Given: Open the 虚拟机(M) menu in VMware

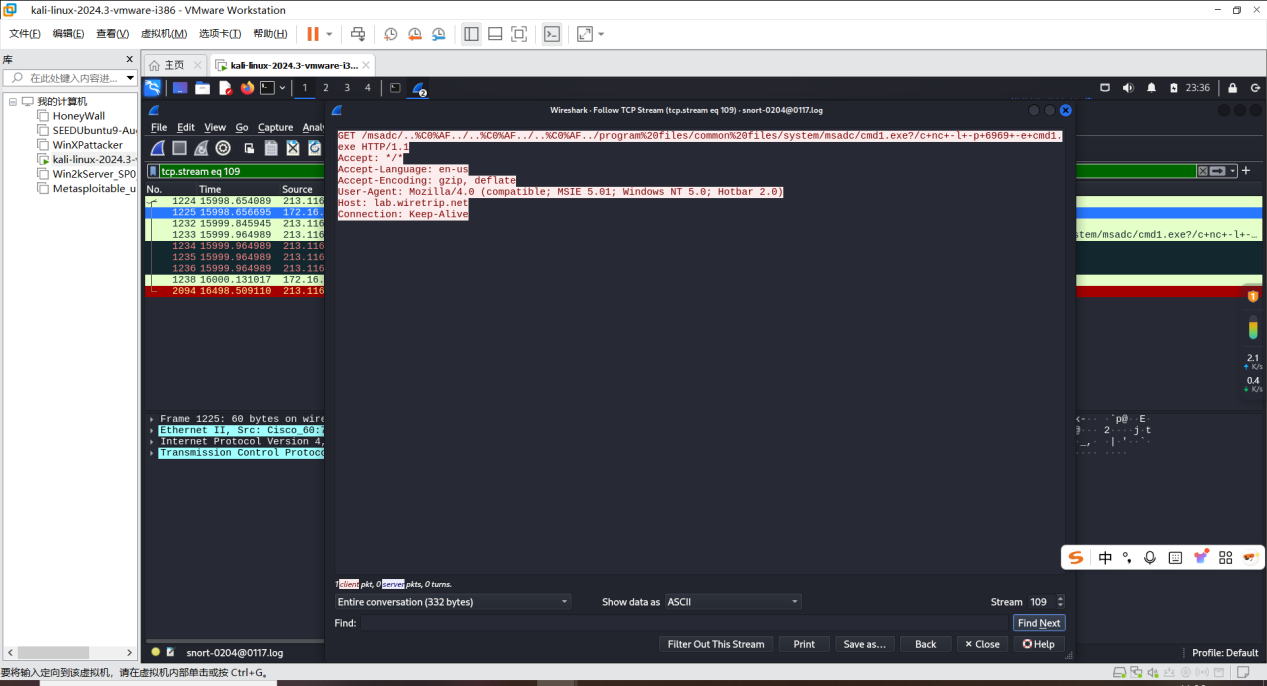Looking at the screenshot, I should [163, 34].
